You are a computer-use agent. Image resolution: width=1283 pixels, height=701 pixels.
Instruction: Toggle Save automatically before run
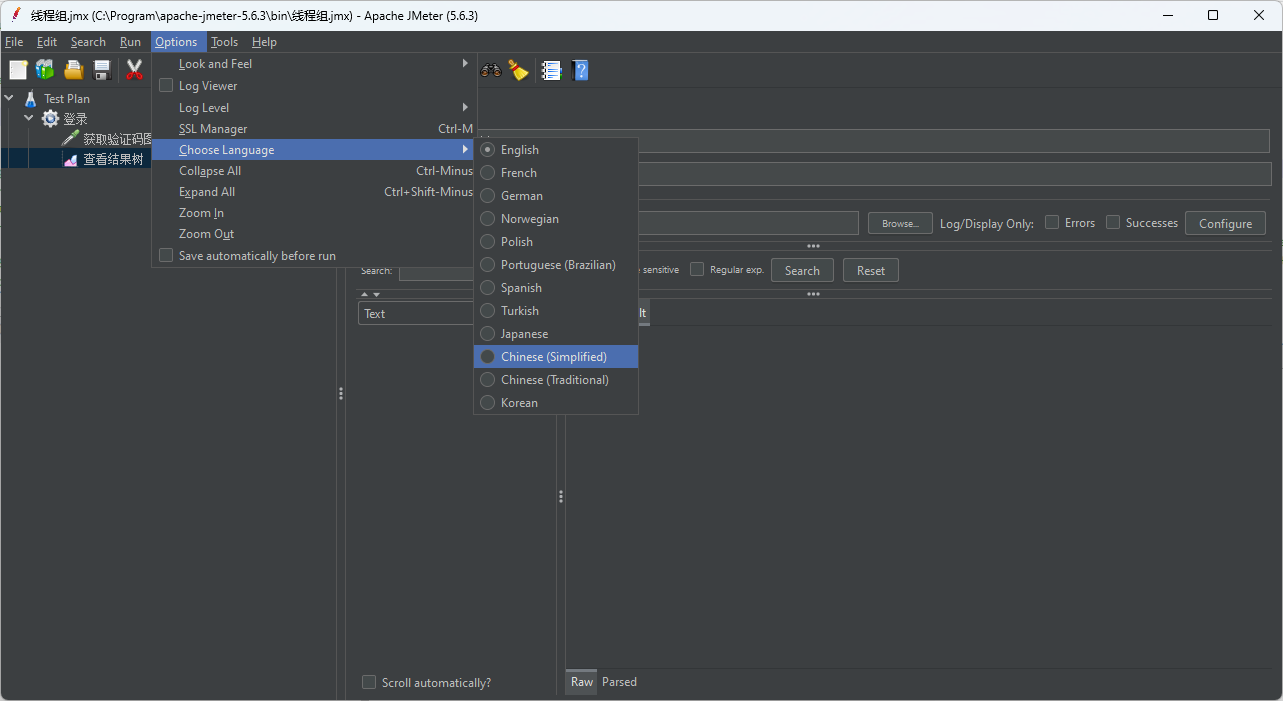(166, 255)
